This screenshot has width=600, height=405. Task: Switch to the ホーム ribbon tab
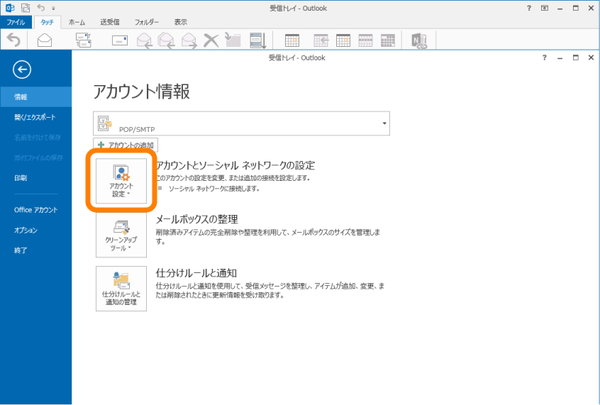pyautogui.click(x=77, y=22)
